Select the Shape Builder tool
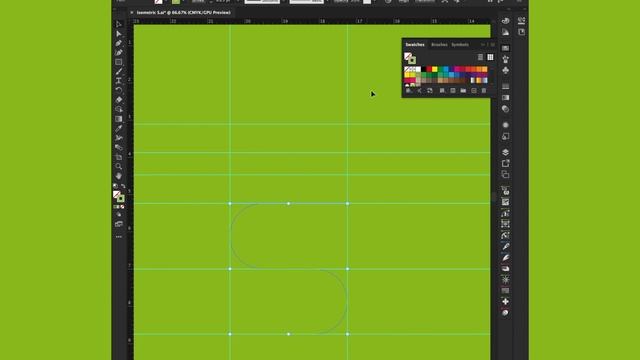This screenshot has width=640, height=360. pyautogui.click(x=119, y=109)
